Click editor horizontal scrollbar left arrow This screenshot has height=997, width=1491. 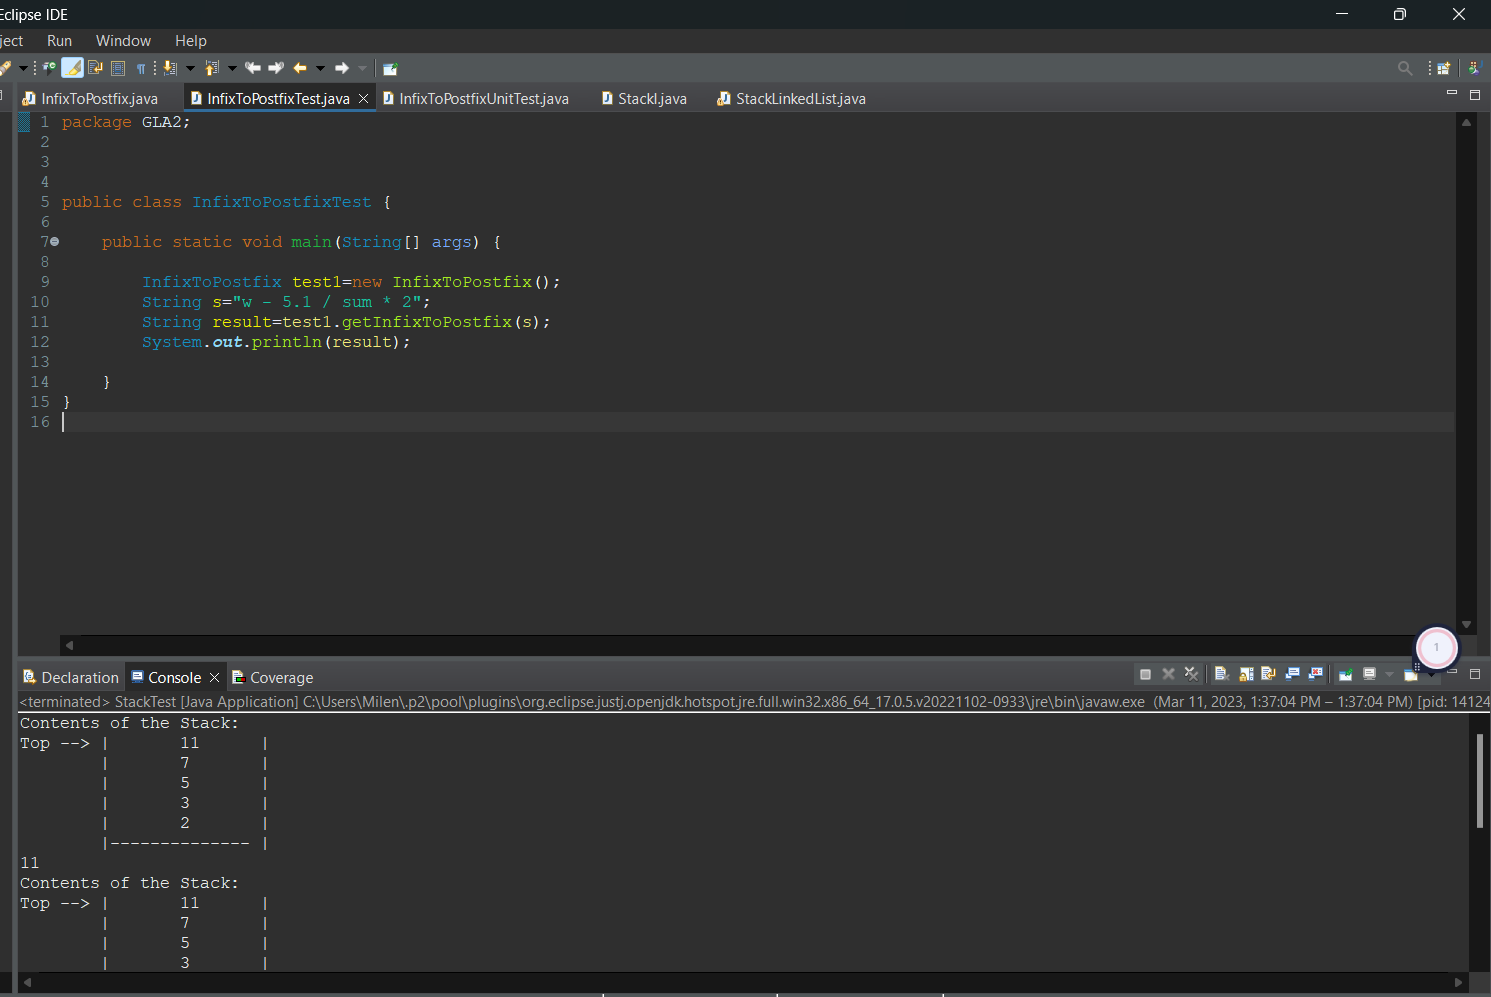tap(69, 645)
